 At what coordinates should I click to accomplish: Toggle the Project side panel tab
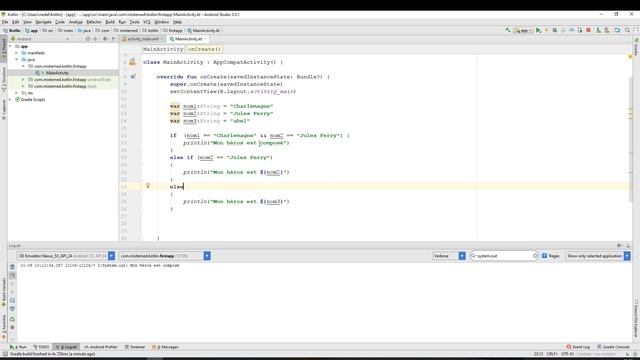point(4,49)
